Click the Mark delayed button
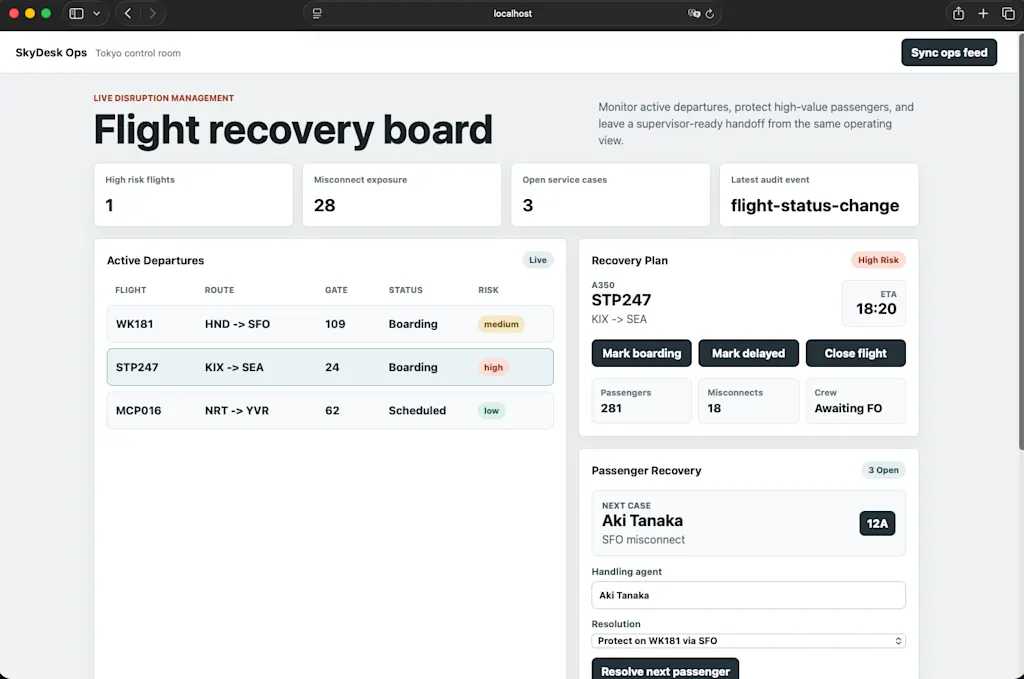Screen dimensions: 1024x679 [748, 353]
